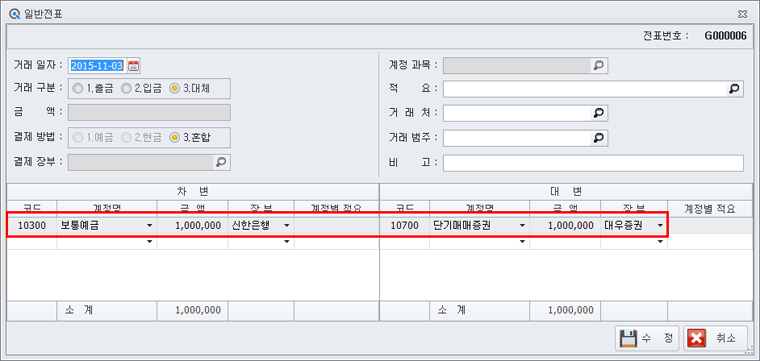
Task: Click the 계정 과목 field
Action: pyautogui.click(x=517, y=65)
